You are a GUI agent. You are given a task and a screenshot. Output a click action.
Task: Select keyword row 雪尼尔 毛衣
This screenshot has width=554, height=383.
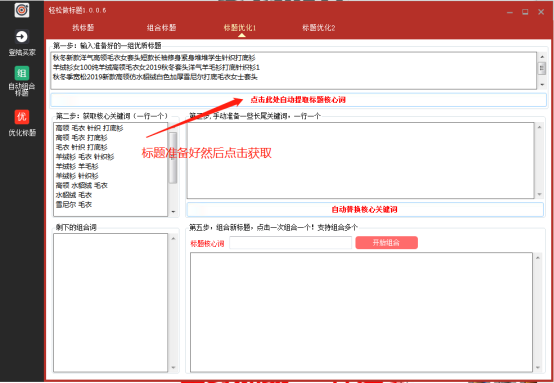pyautogui.click(x=74, y=205)
